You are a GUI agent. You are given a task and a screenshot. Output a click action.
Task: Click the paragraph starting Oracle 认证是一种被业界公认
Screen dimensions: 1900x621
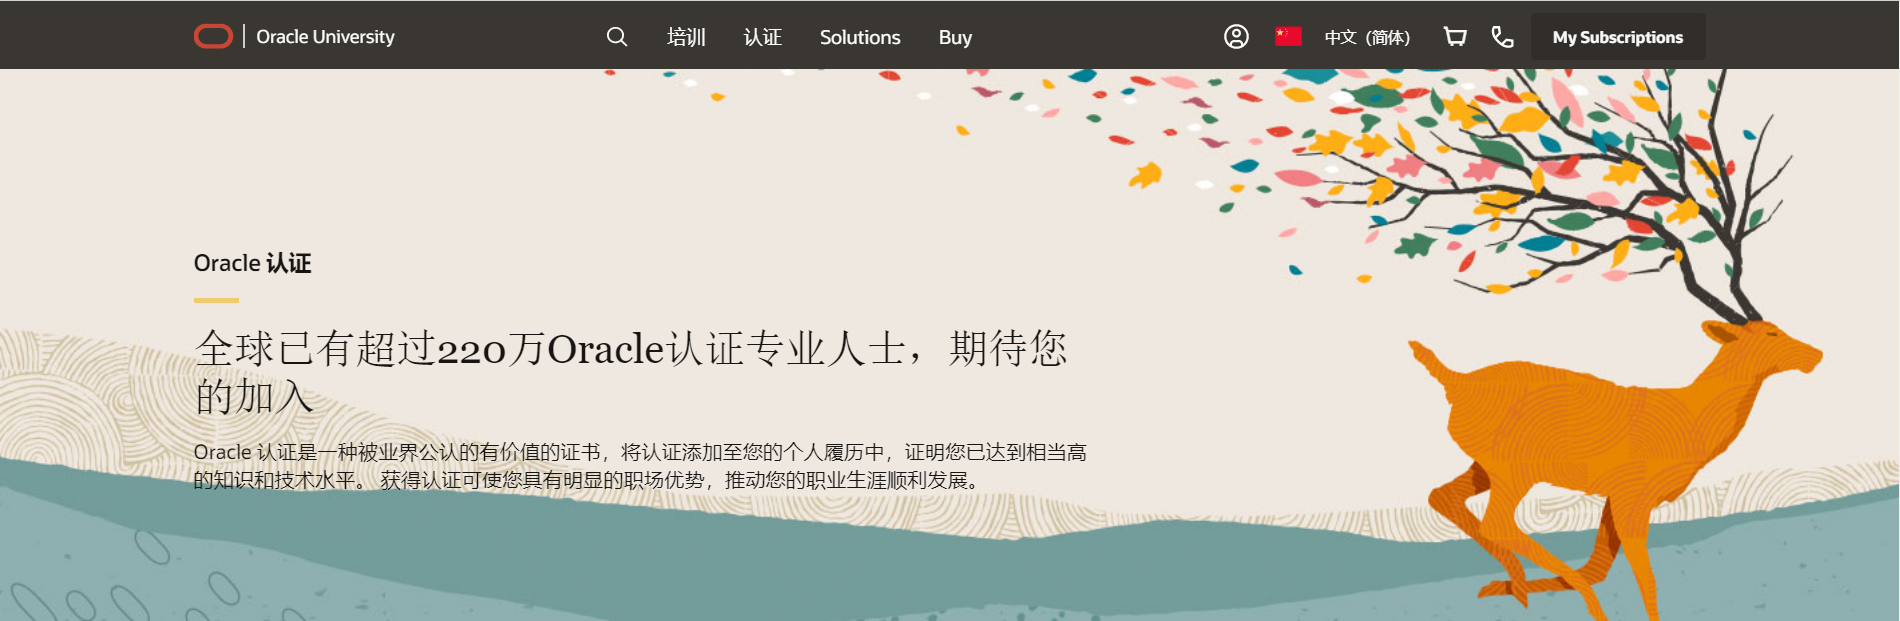tap(640, 466)
